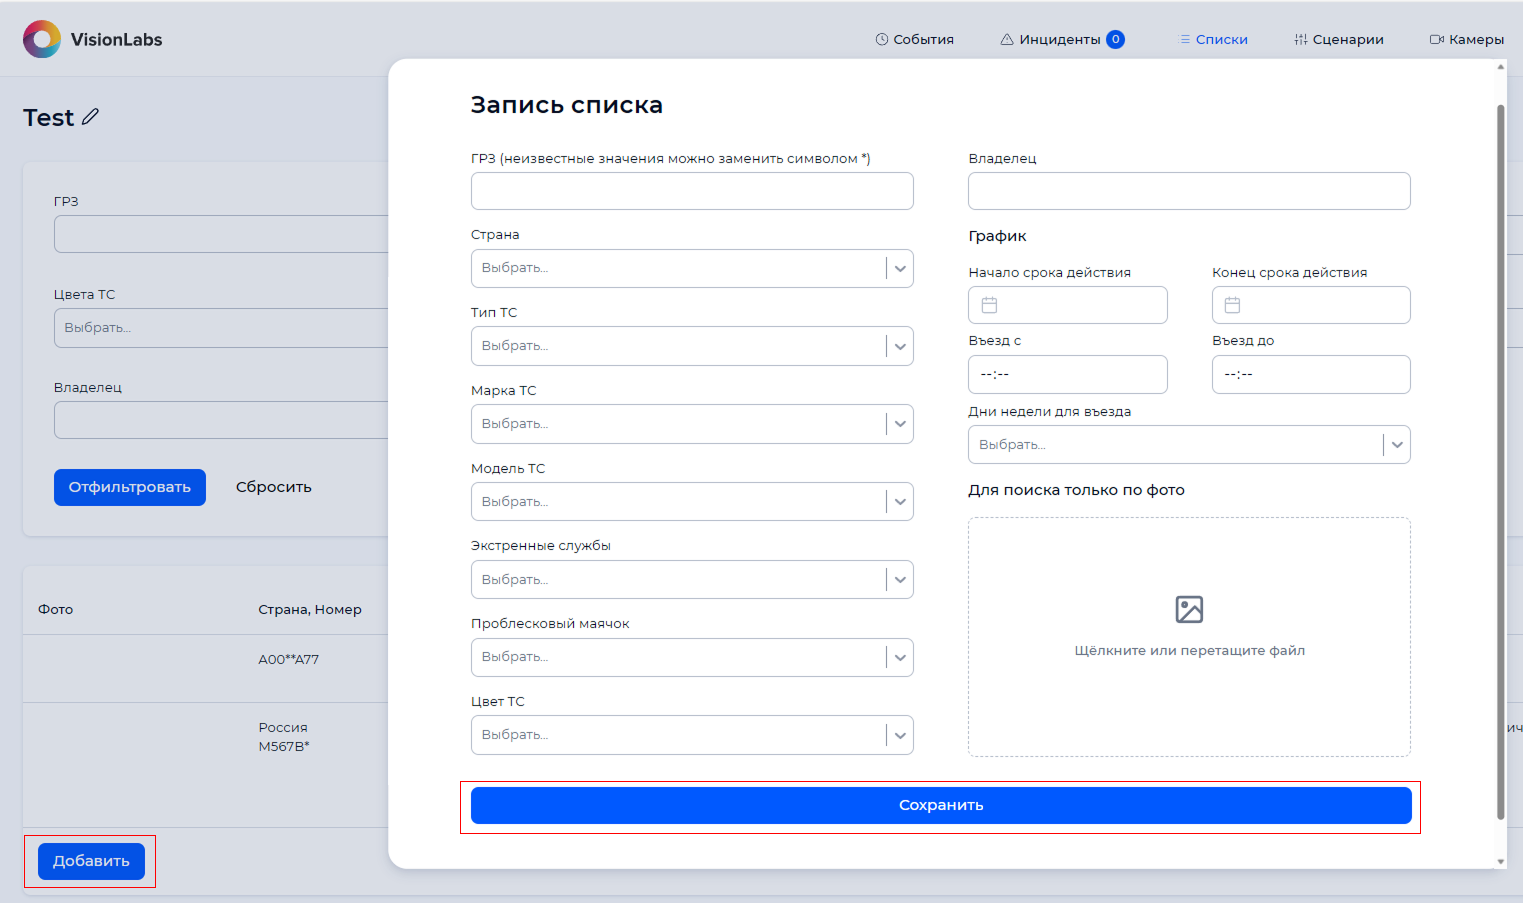Click the Страна, Номер column header
Image resolution: width=1523 pixels, height=903 pixels.
310,610
